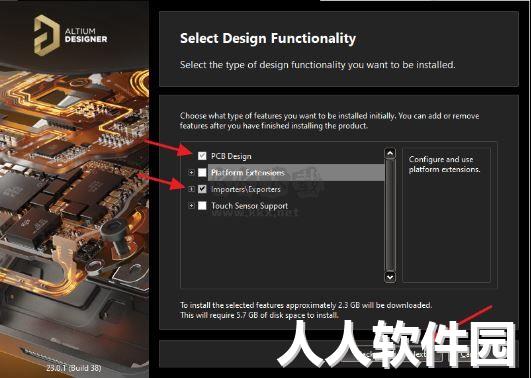Enable the Platform Extensions checkbox
Viewport: 531px width, 378px height.
click(202, 172)
